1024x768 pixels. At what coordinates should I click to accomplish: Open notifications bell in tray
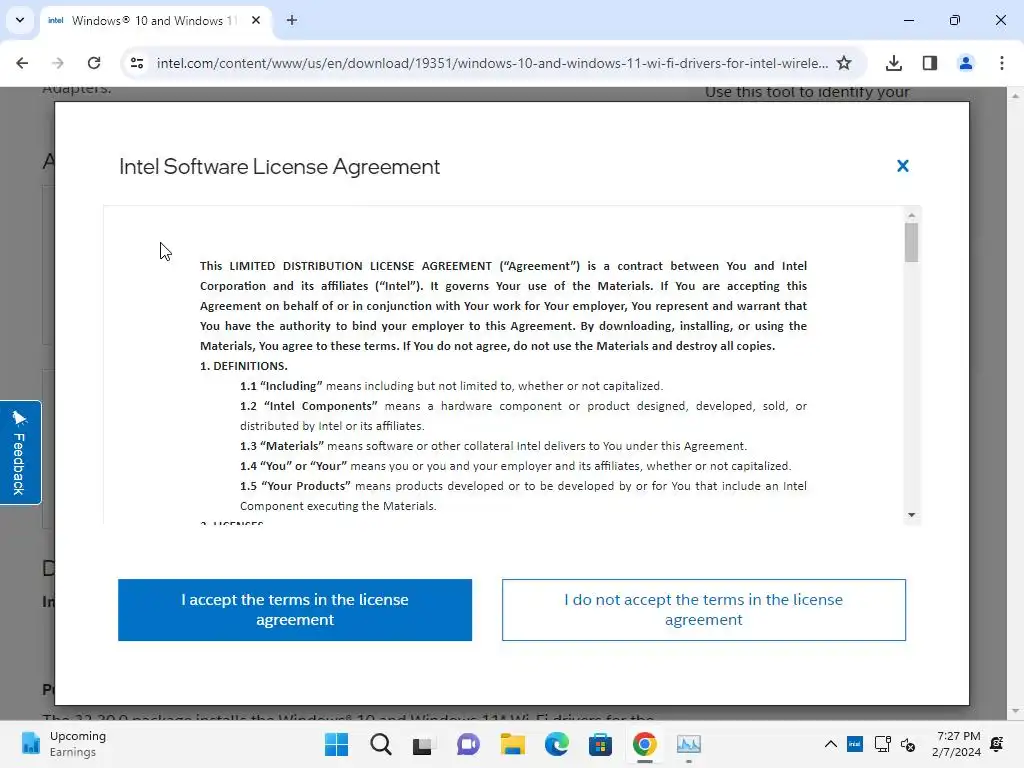point(997,744)
